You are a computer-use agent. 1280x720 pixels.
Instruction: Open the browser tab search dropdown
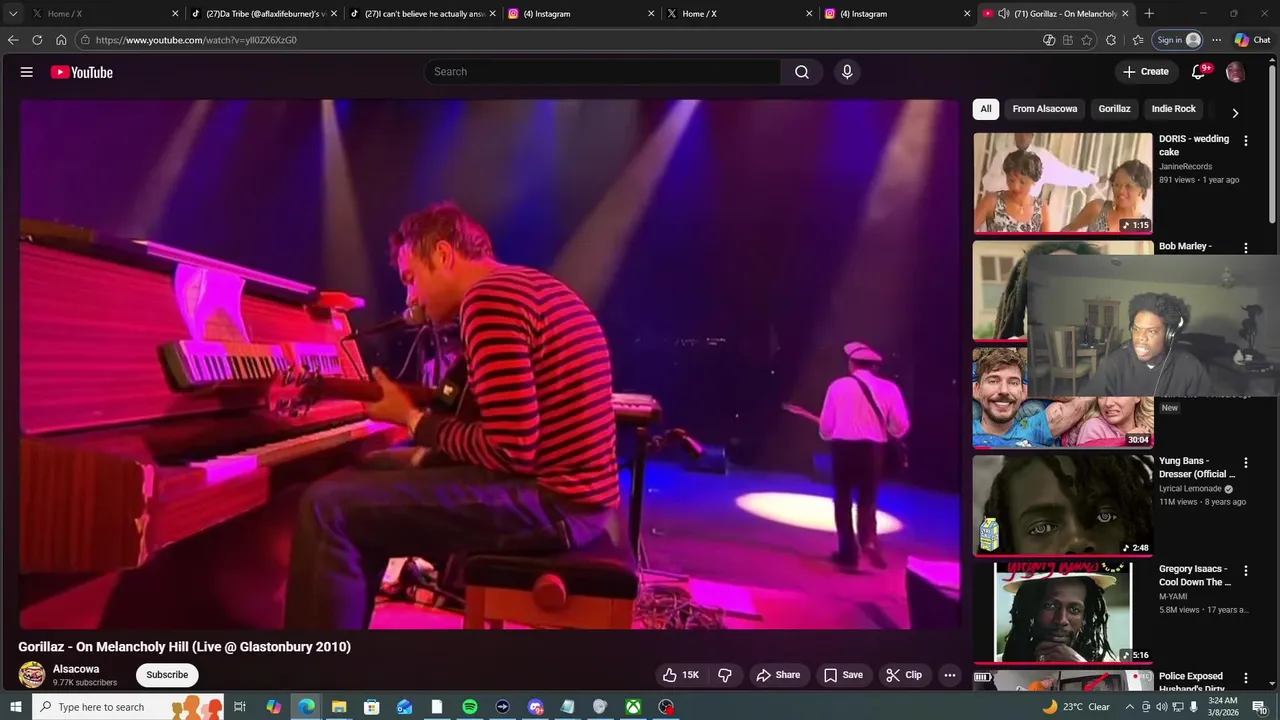[x=13, y=14]
